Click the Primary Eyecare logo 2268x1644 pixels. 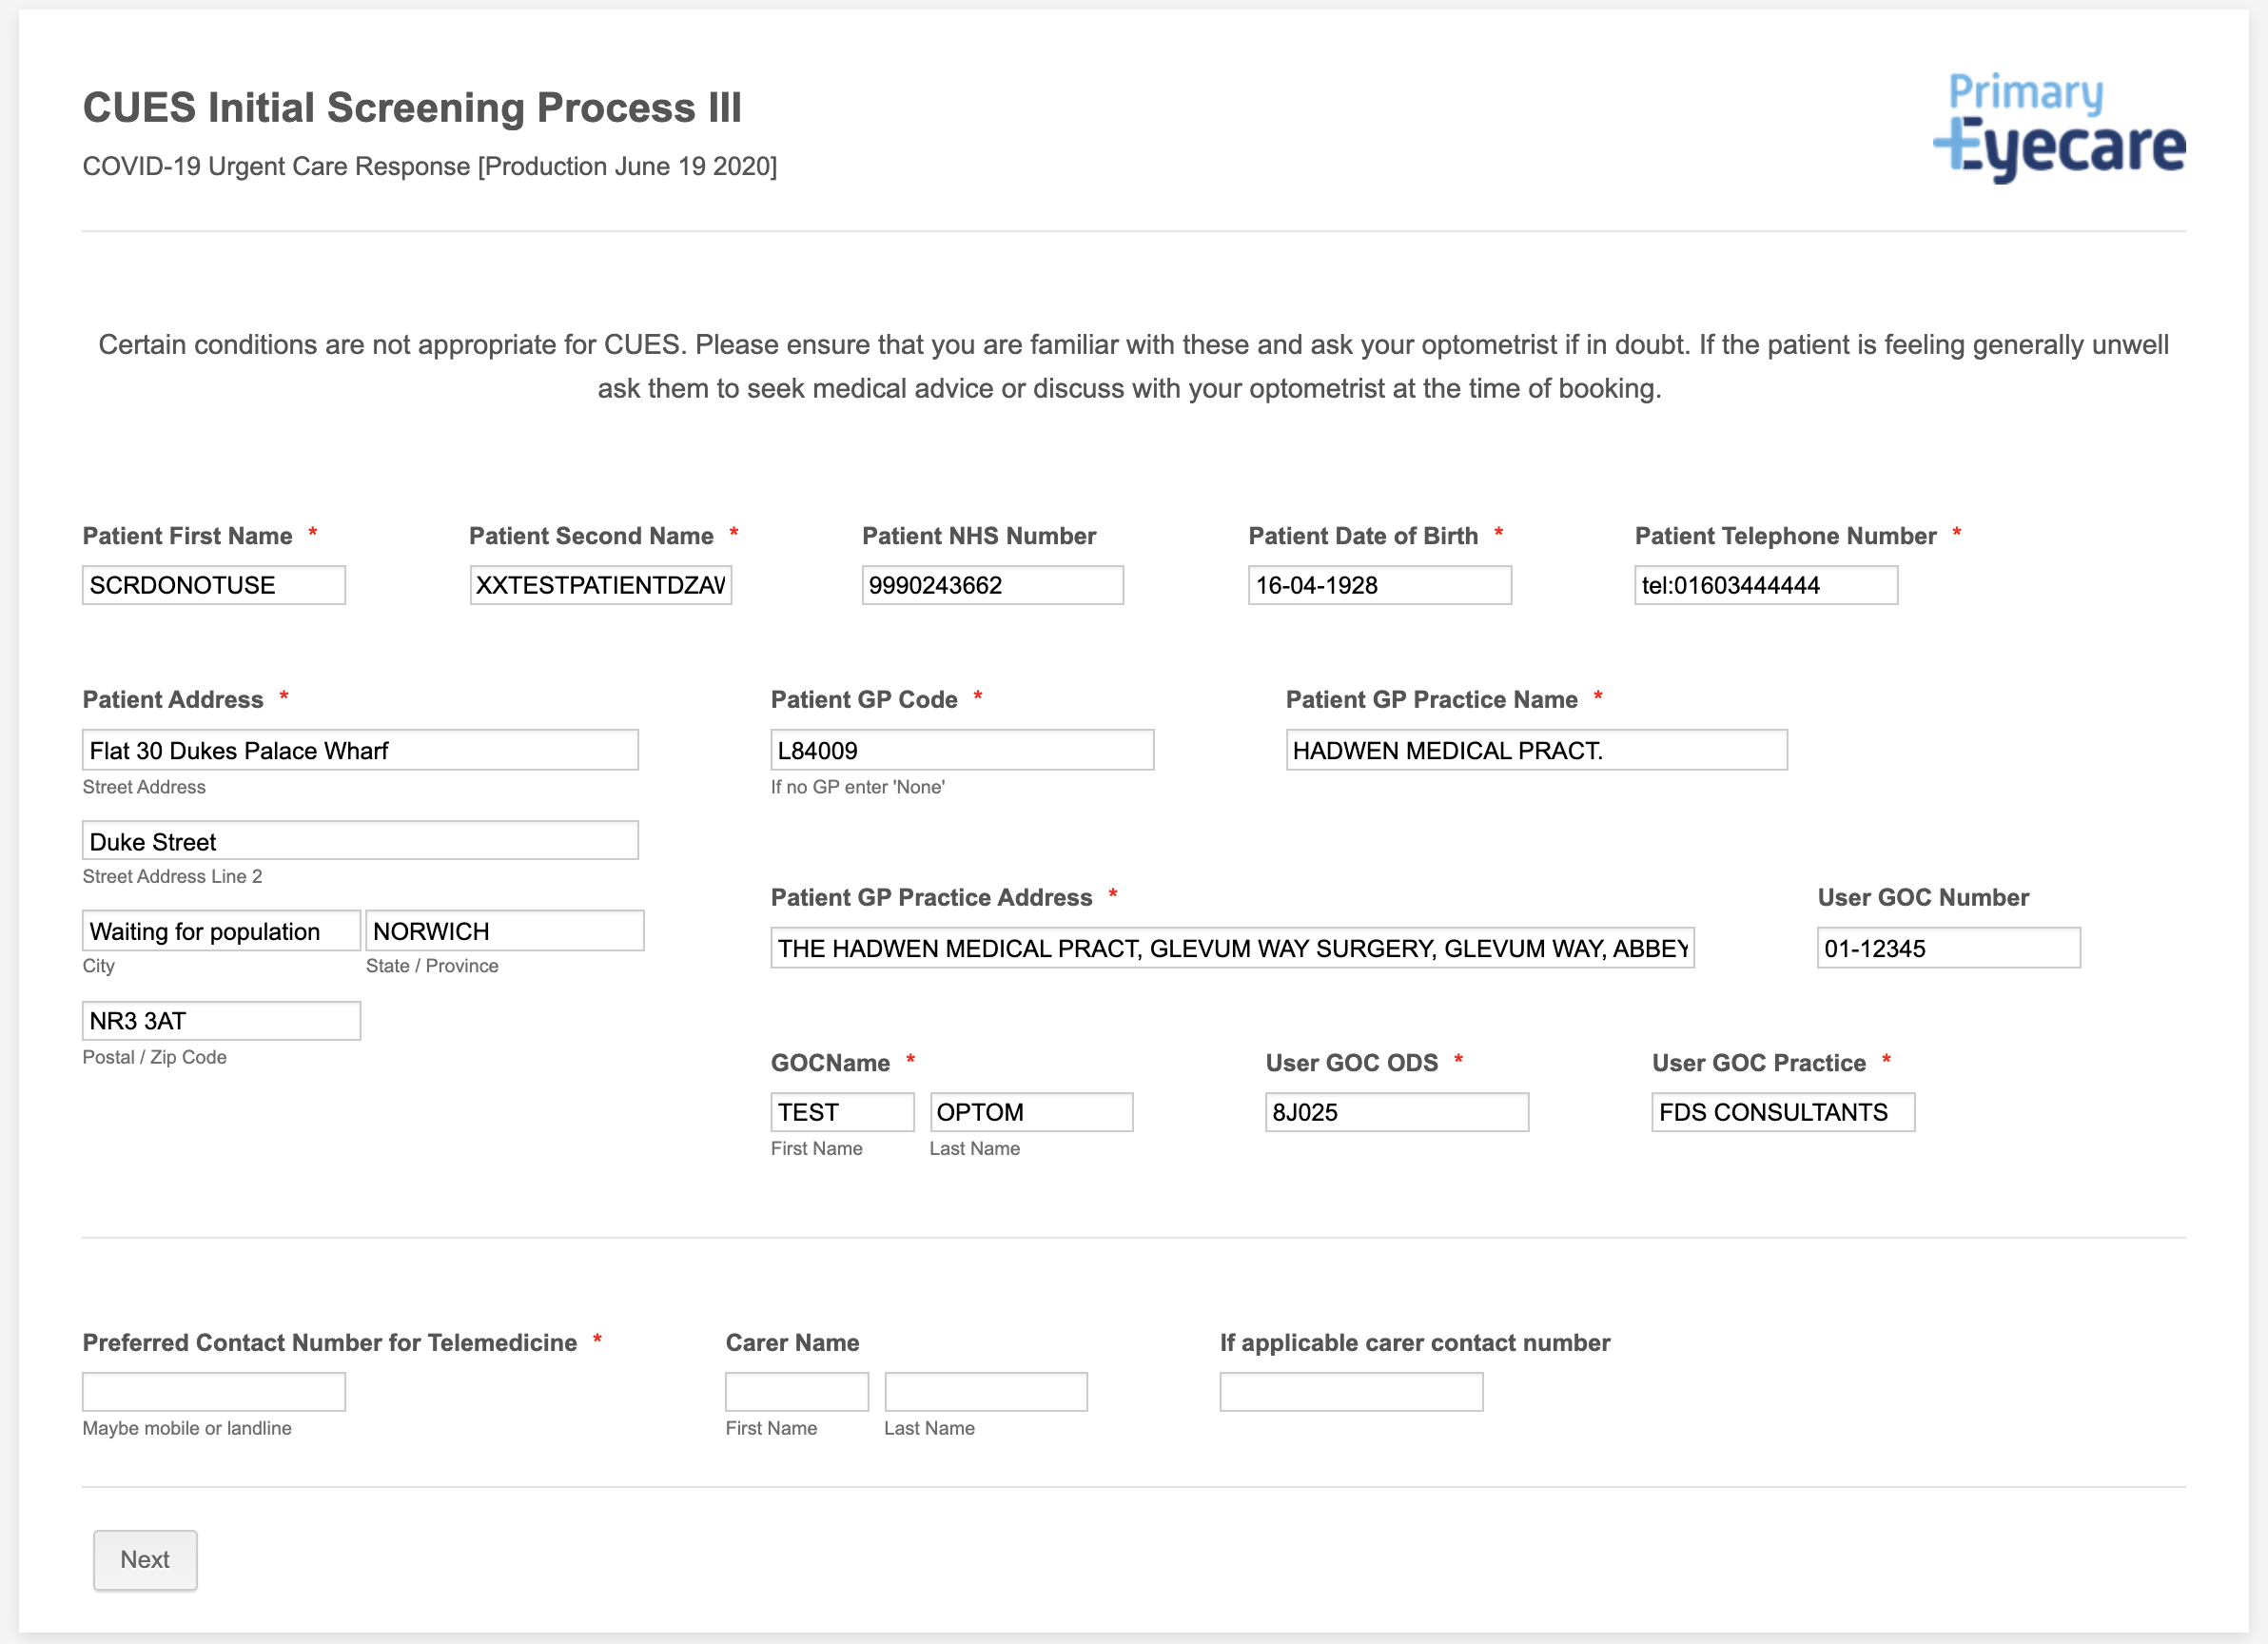tap(2058, 127)
